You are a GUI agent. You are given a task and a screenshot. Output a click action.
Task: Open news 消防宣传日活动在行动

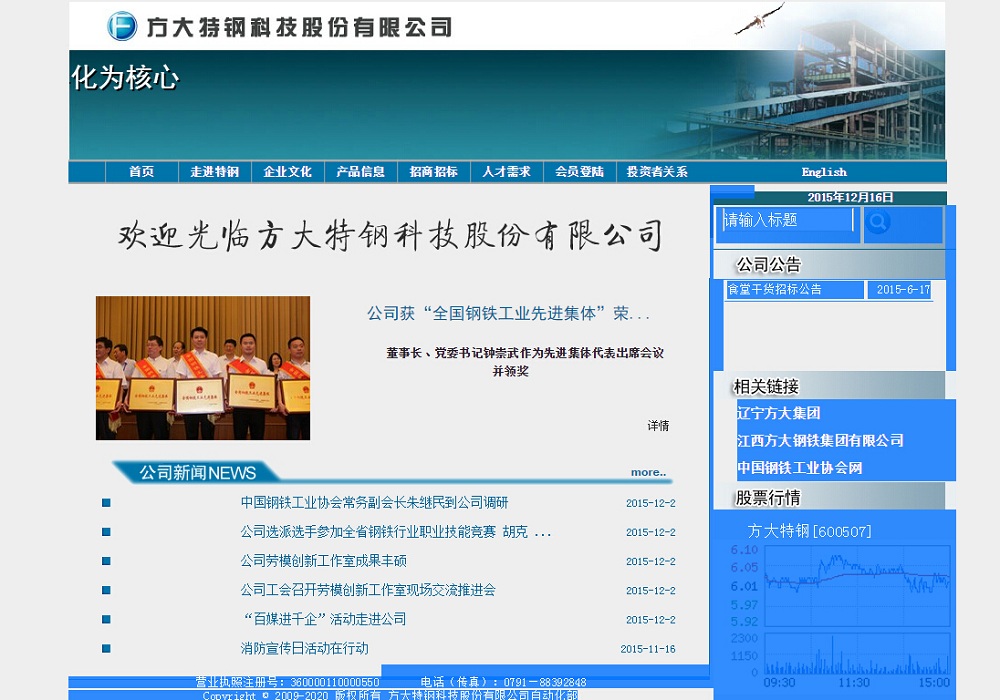[304, 648]
